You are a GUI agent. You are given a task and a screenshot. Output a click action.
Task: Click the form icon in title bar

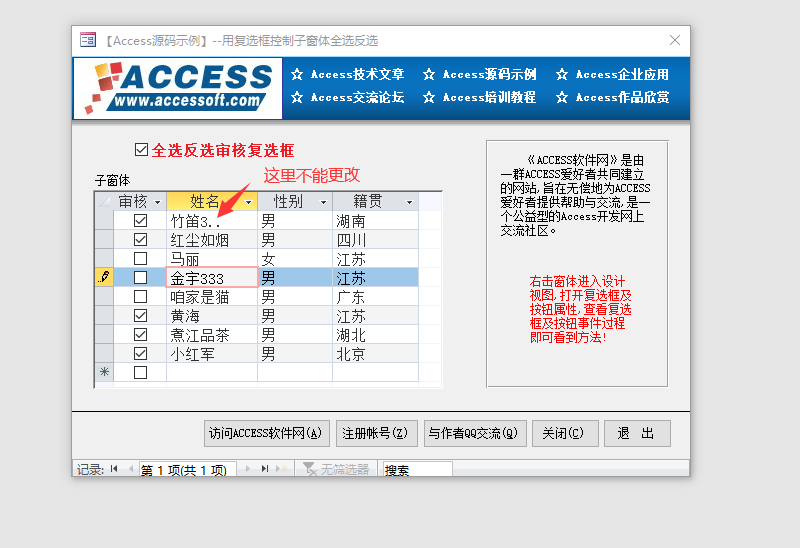coord(88,40)
